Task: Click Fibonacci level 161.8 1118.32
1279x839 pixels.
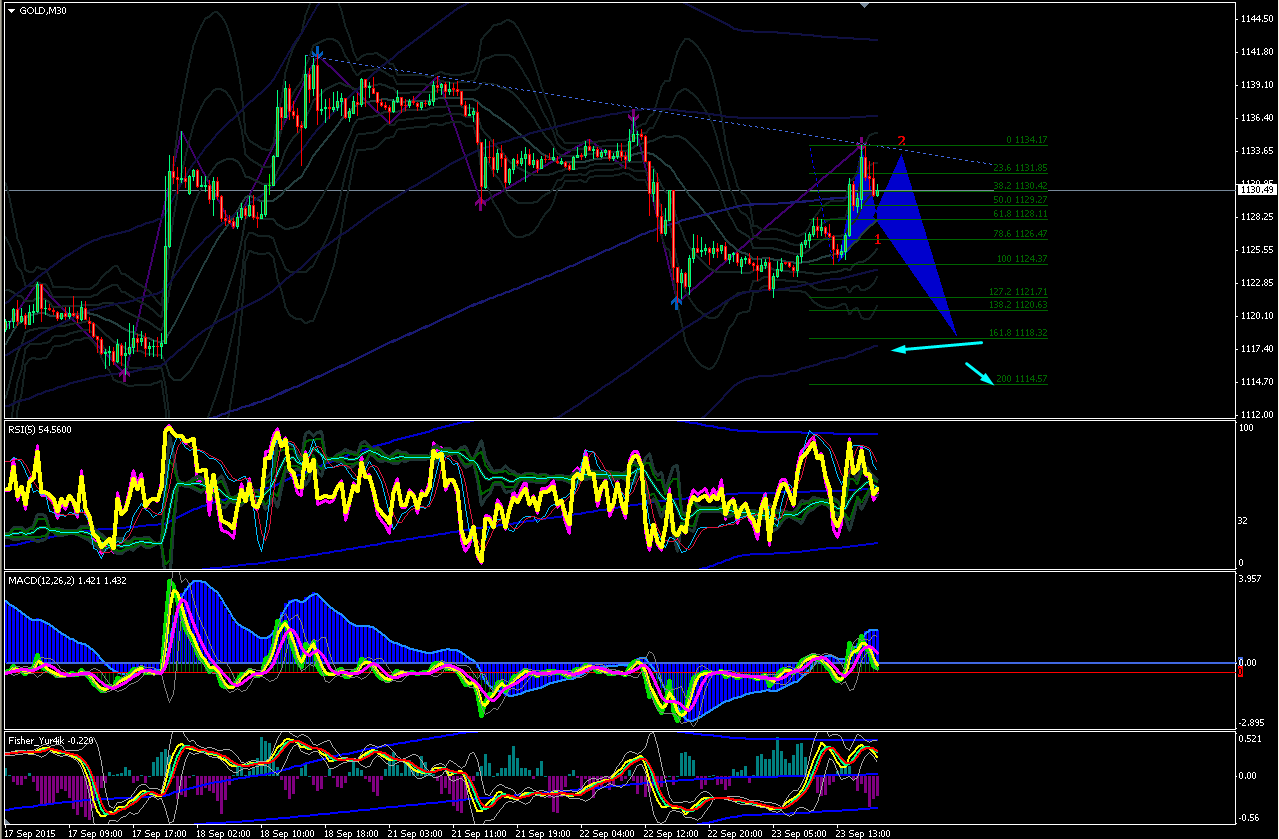Action: tap(1016, 332)
